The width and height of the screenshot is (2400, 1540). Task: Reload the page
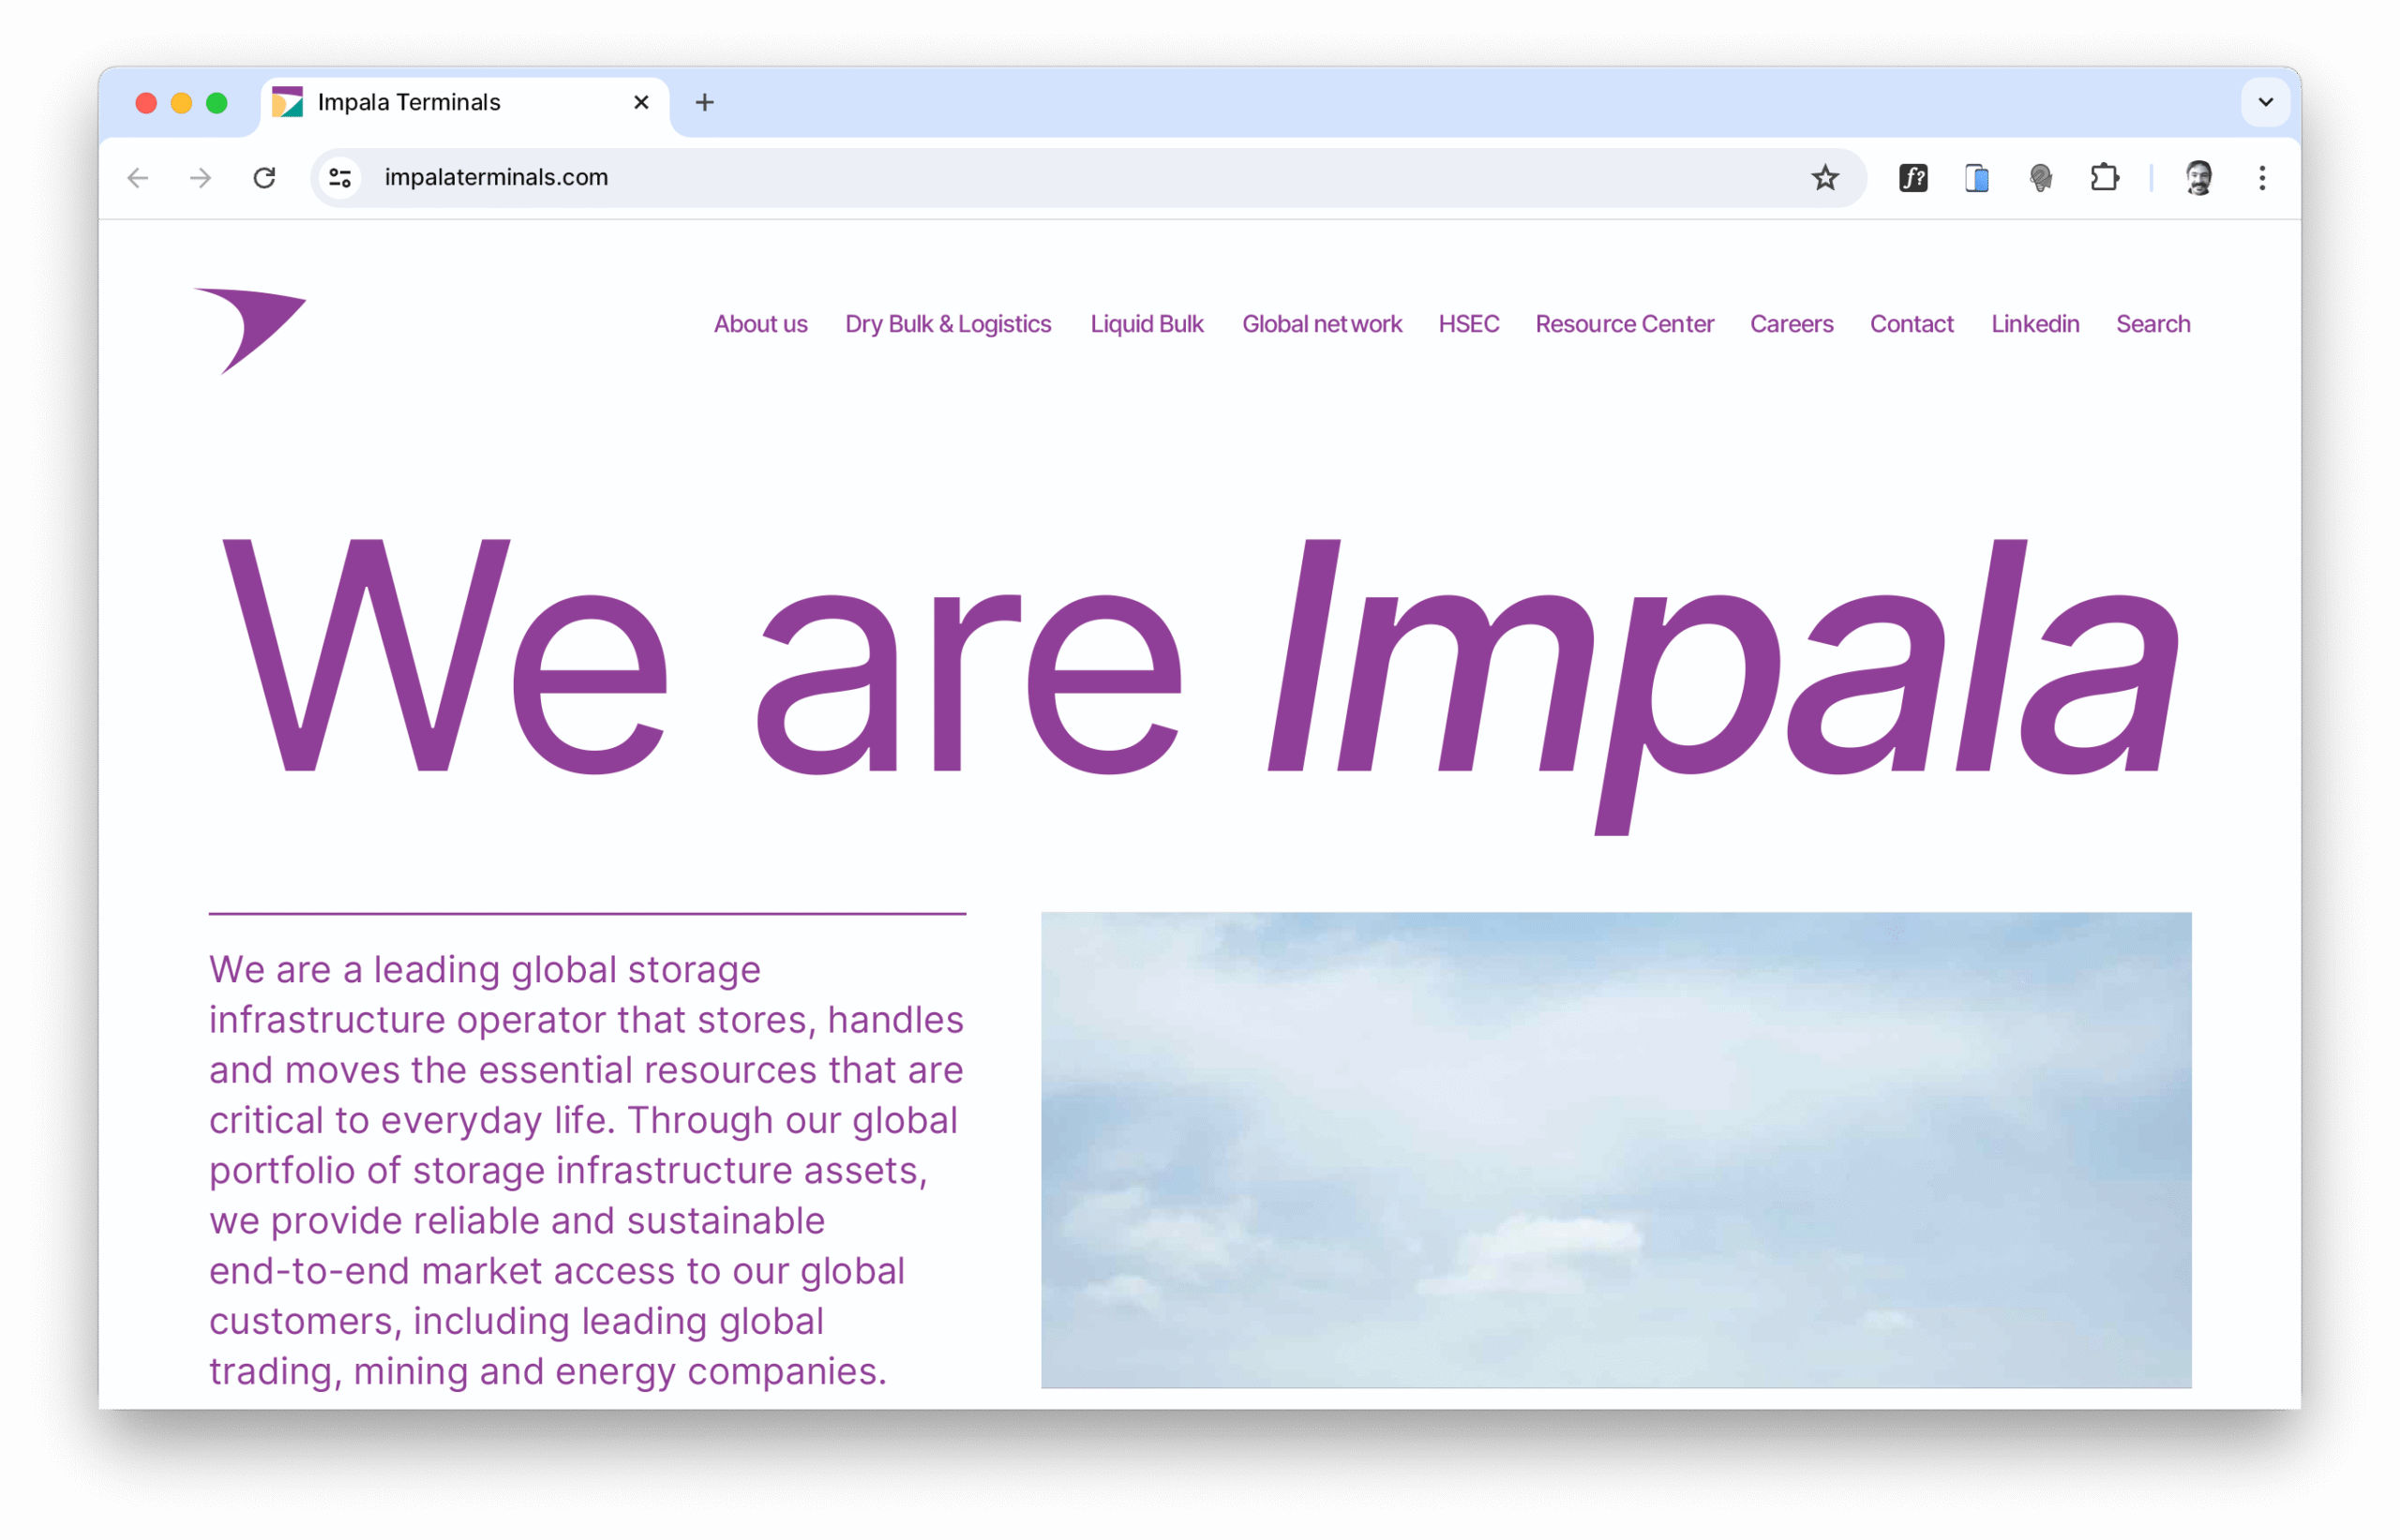pos(264,178)
